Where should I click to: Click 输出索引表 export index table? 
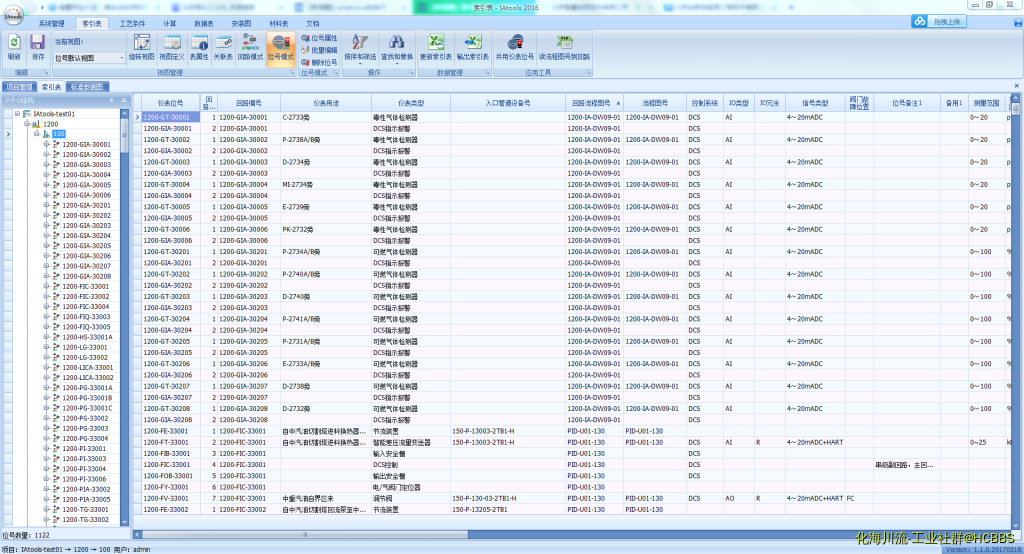(x=473, y=48)
